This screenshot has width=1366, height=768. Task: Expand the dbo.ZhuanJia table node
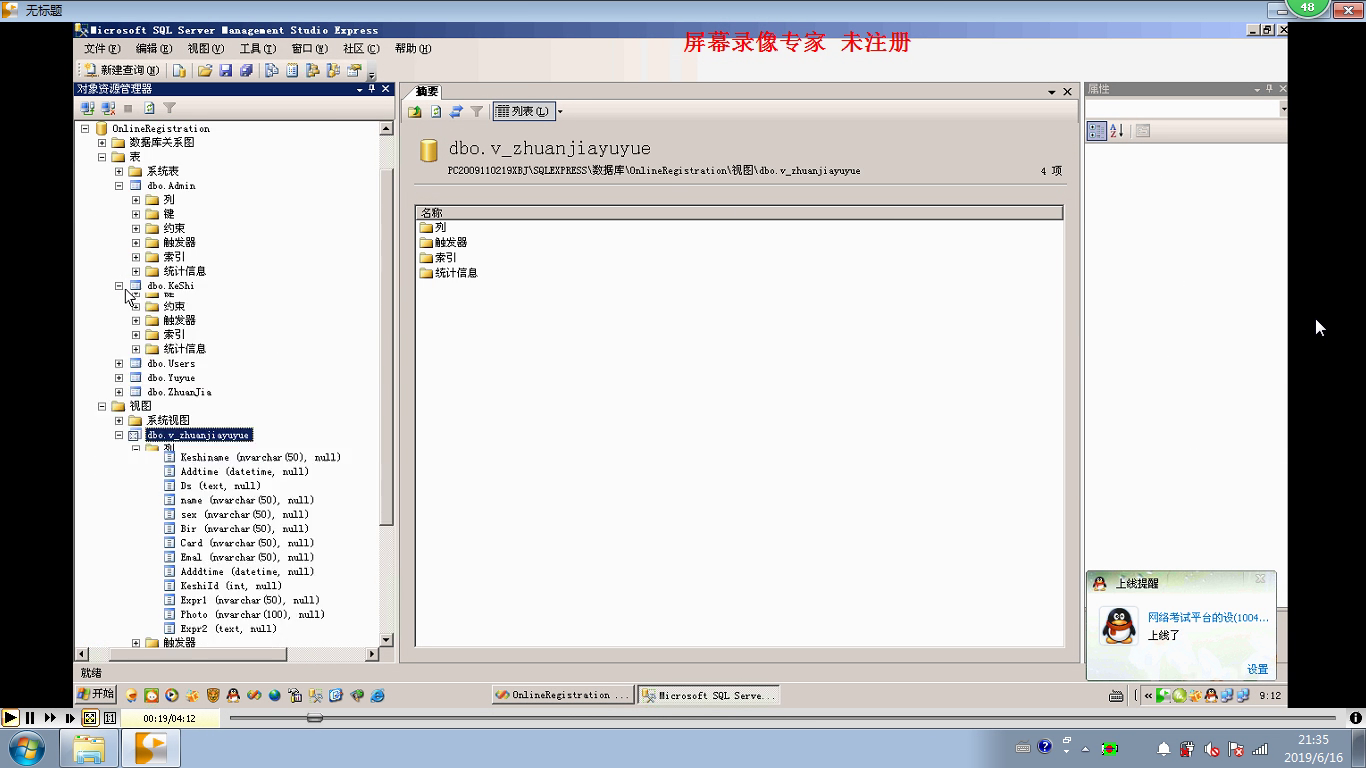click(x=119, y=392)
